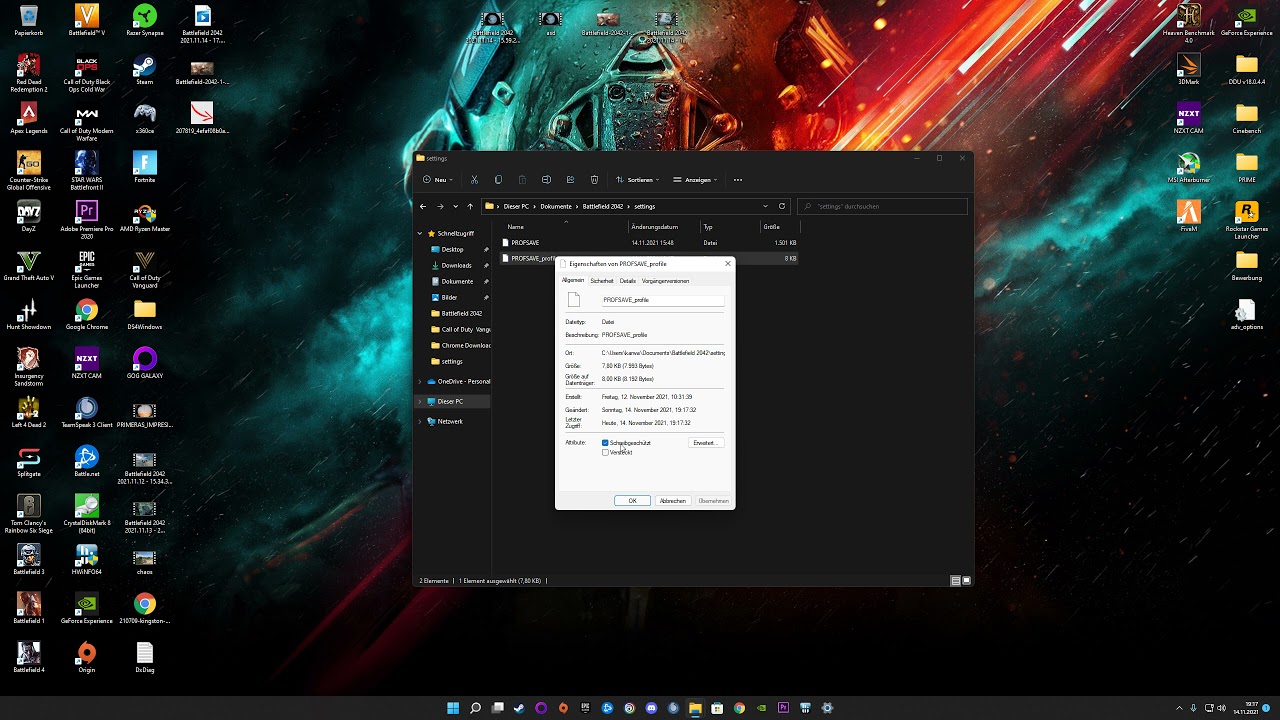Uncheck the Schreibgeschützt checkbox
Image resolution: width=1280 pixels, height=720 pixels.
tap(605, 443)
